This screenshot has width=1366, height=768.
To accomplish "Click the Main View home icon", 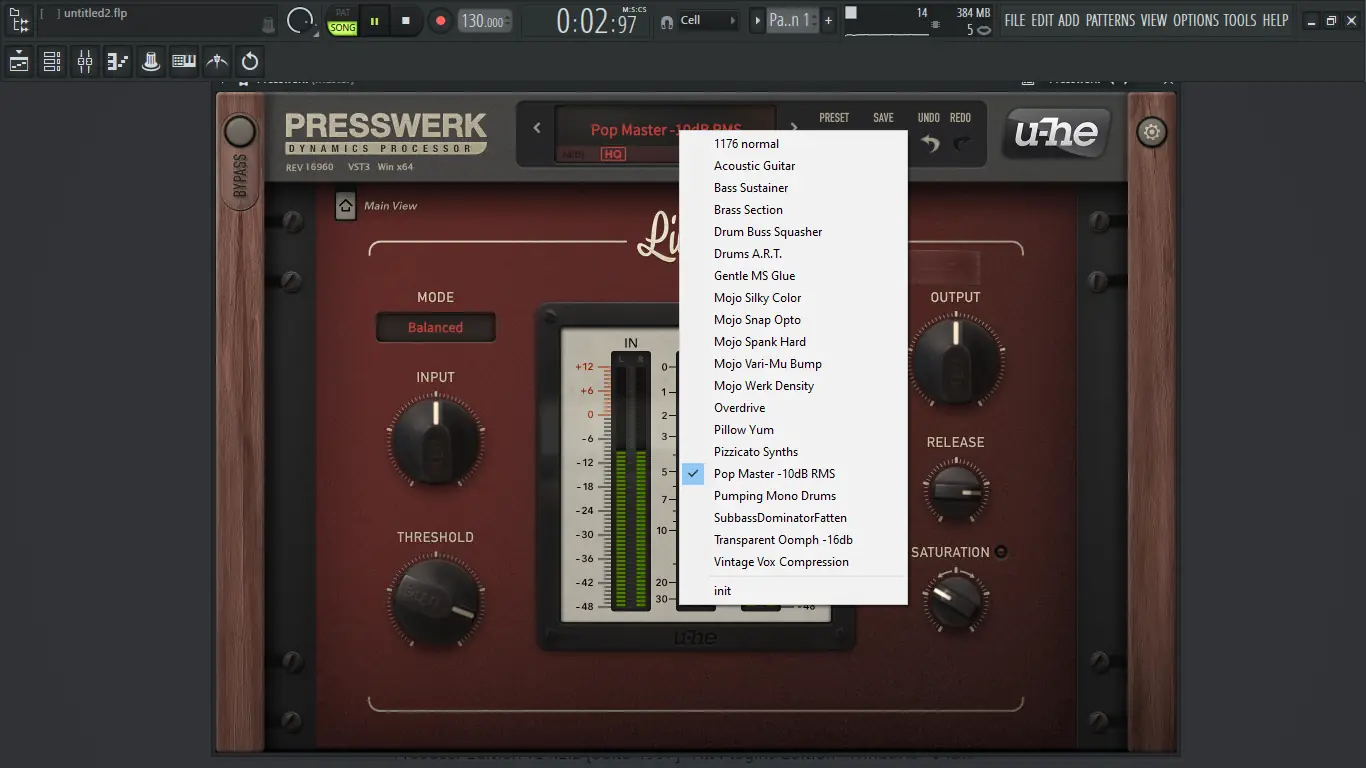I will pos(345,204).
